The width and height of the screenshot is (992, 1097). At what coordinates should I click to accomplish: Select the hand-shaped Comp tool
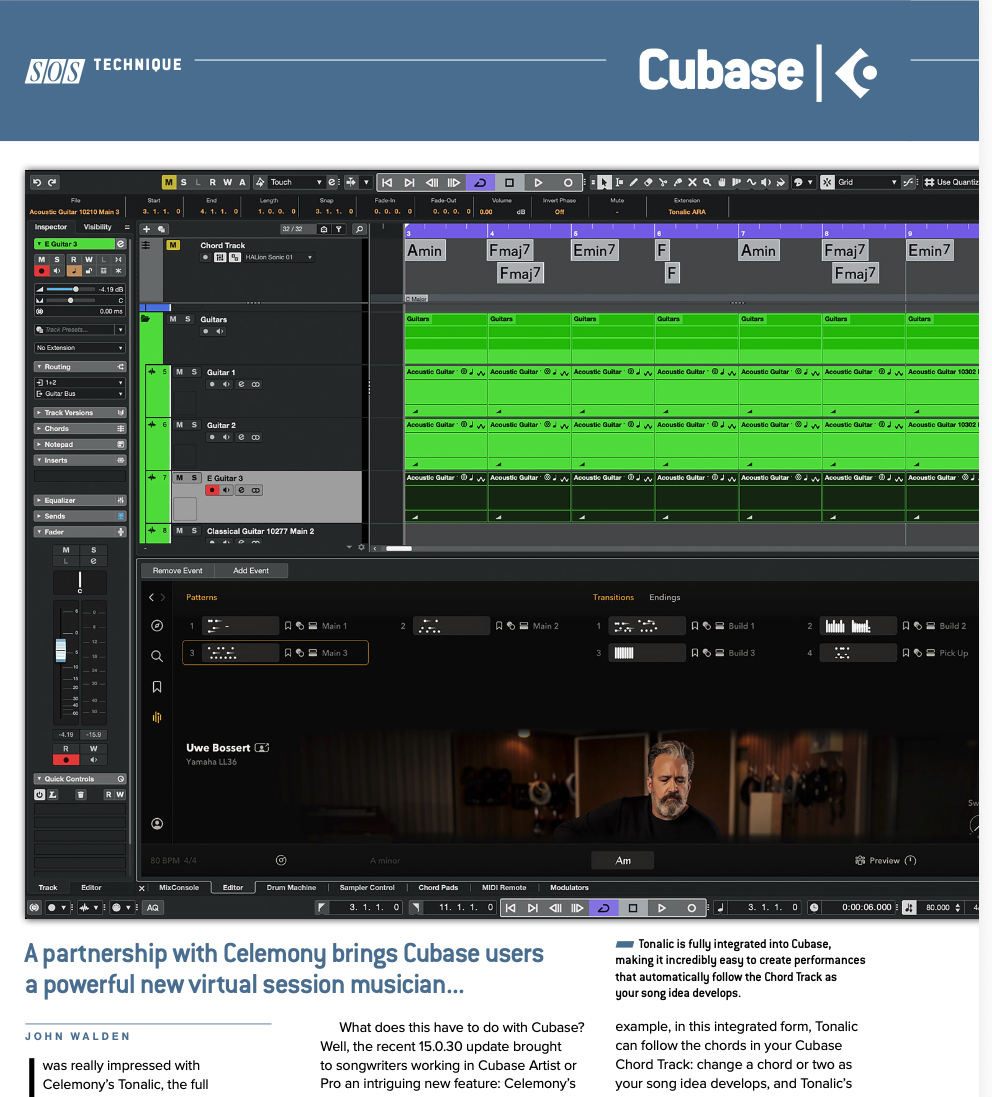point(722,183)
